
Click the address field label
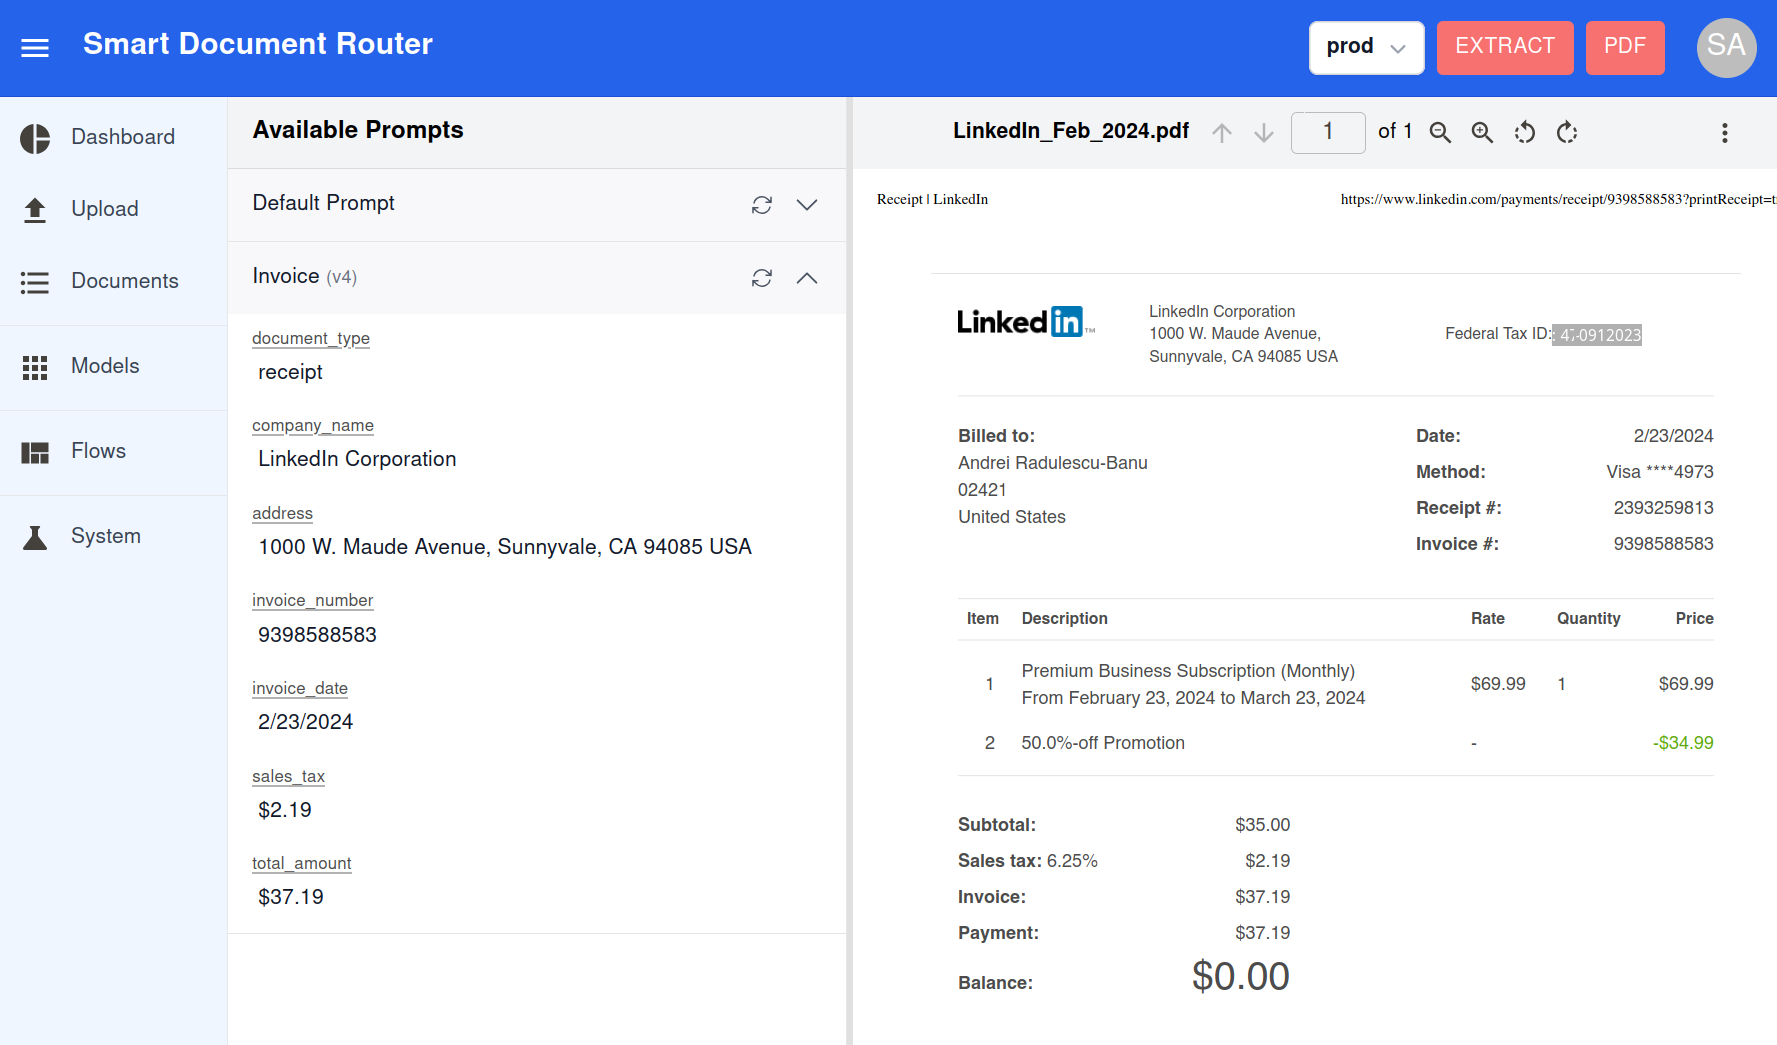click(282, 513)
